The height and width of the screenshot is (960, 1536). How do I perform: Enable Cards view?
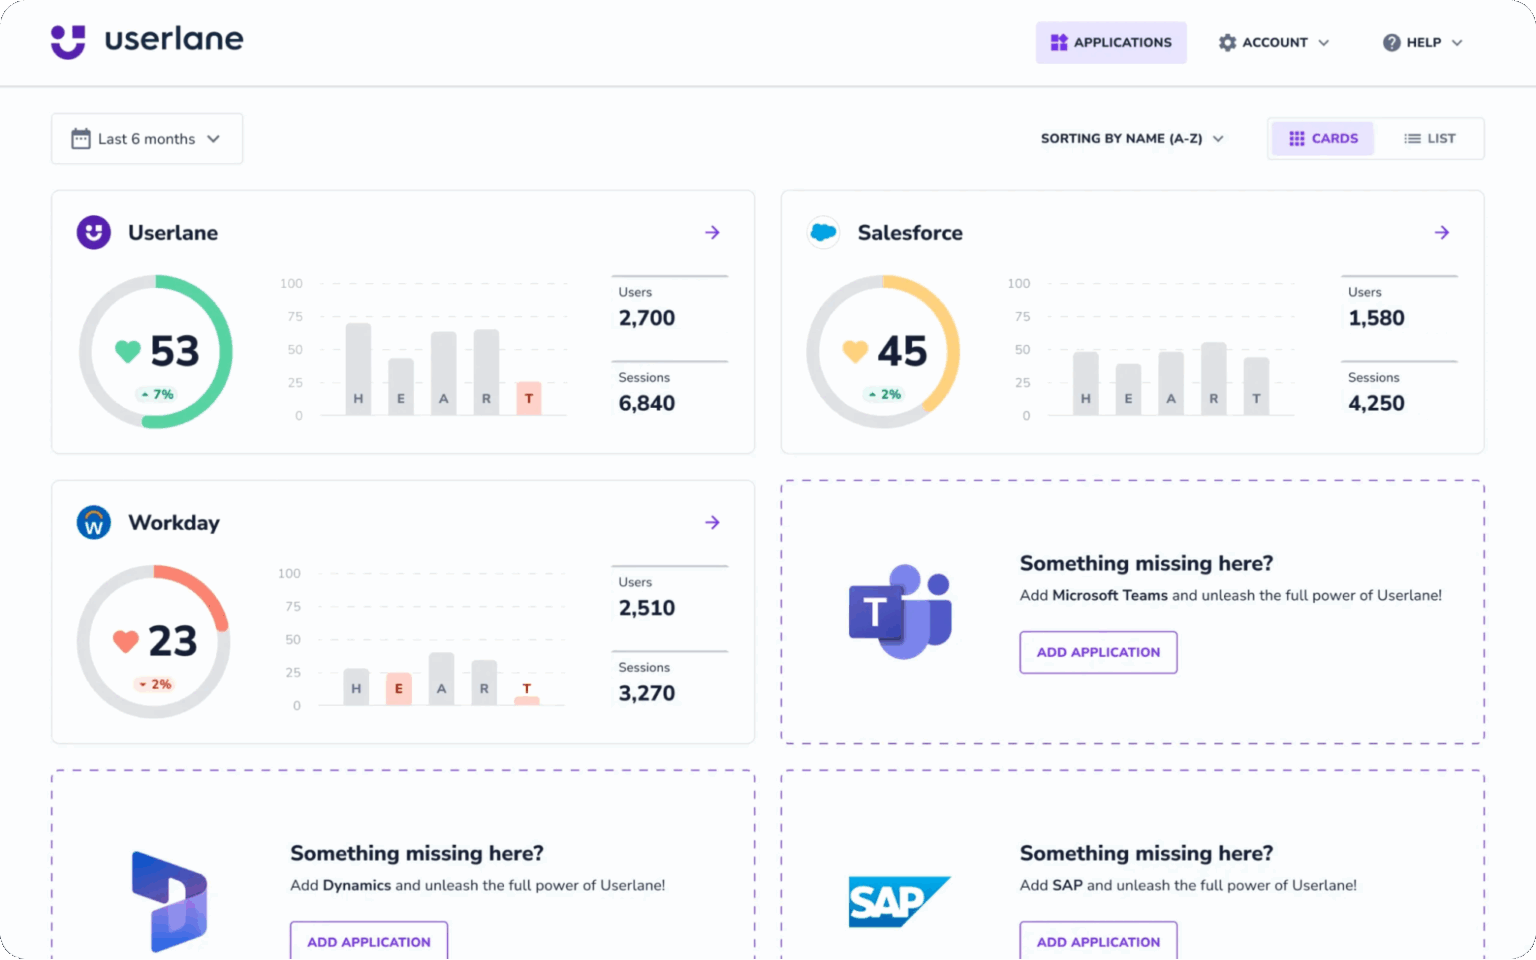[x=1322, y=138]
